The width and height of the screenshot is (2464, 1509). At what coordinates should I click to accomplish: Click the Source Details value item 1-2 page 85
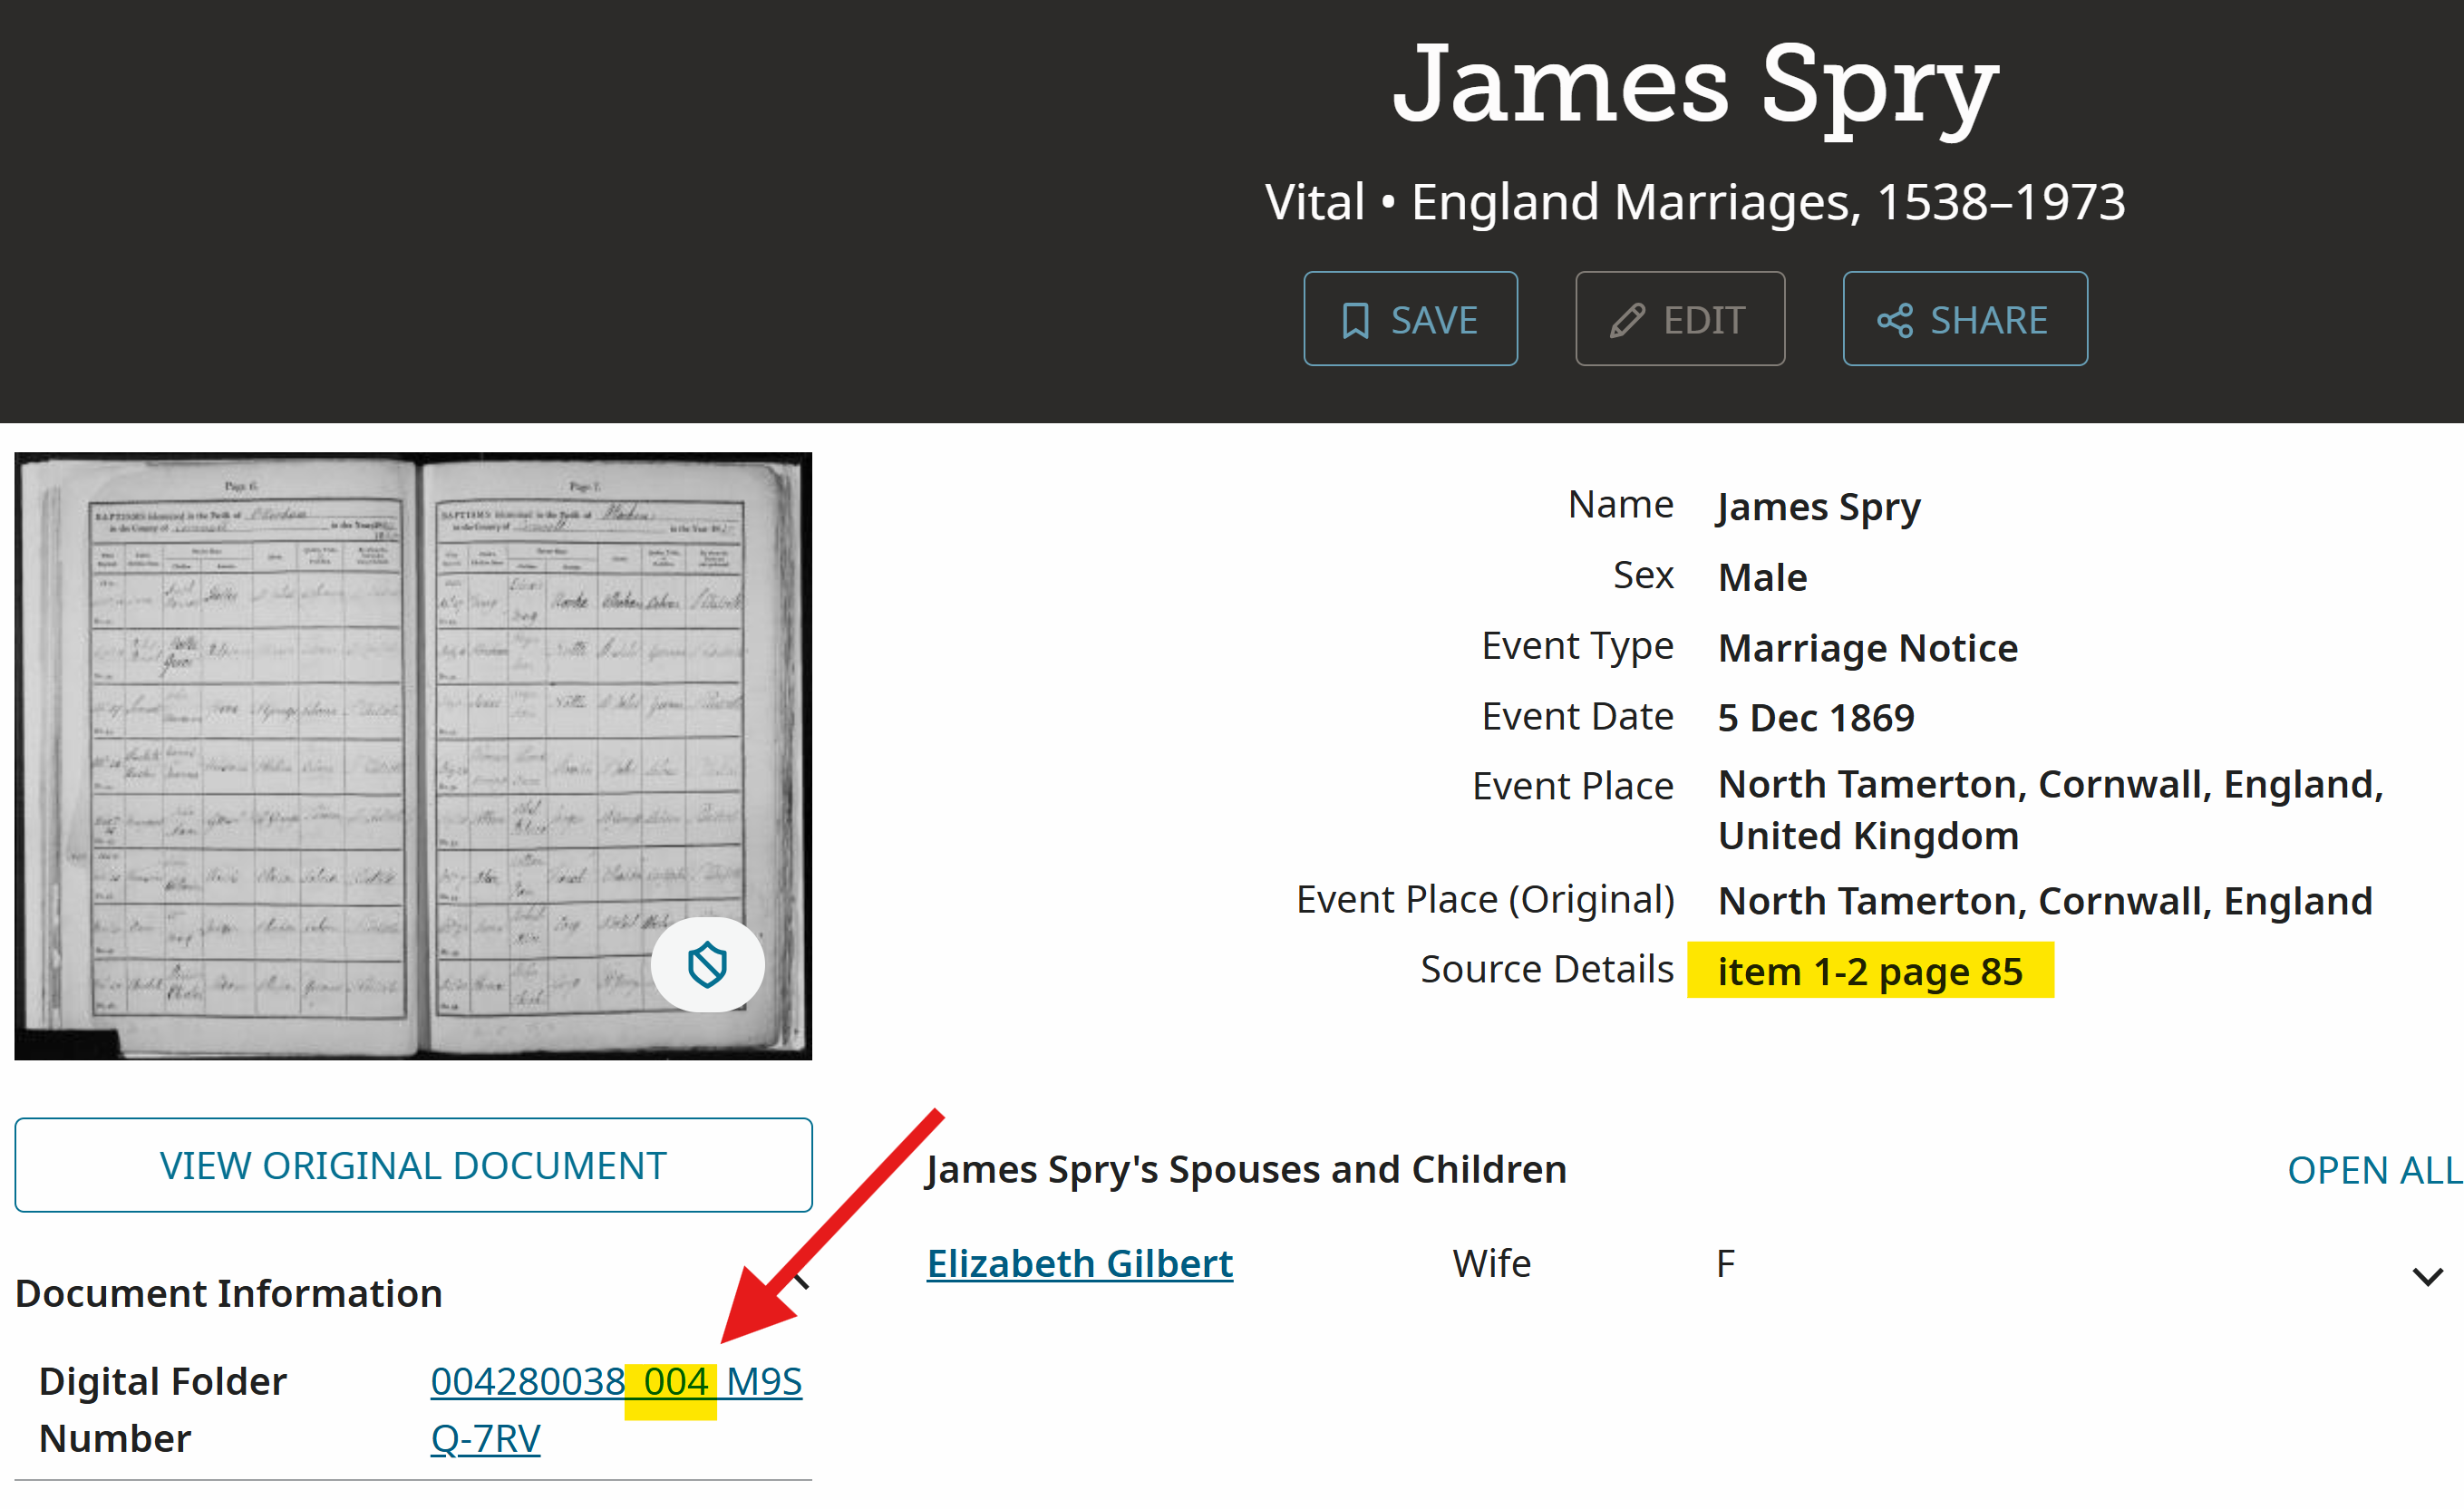[1870, 971]
